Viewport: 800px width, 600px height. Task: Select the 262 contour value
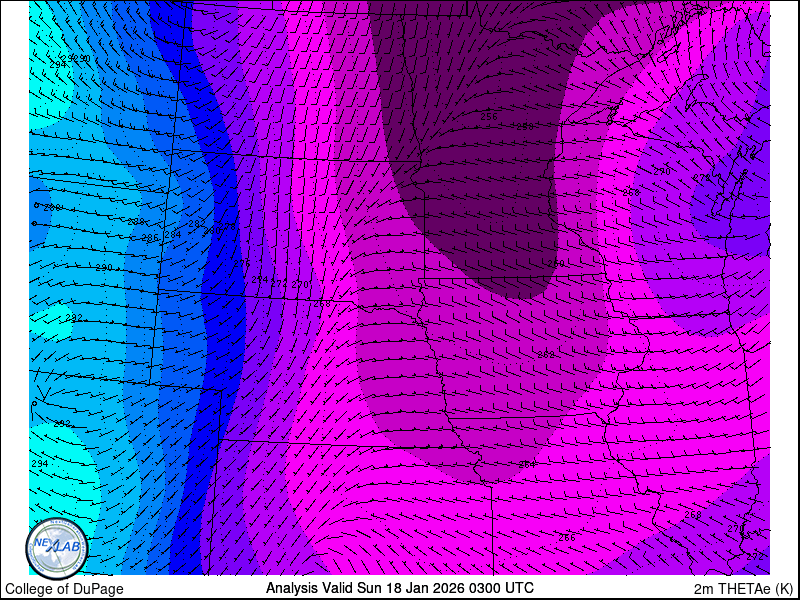click(546, 354)
